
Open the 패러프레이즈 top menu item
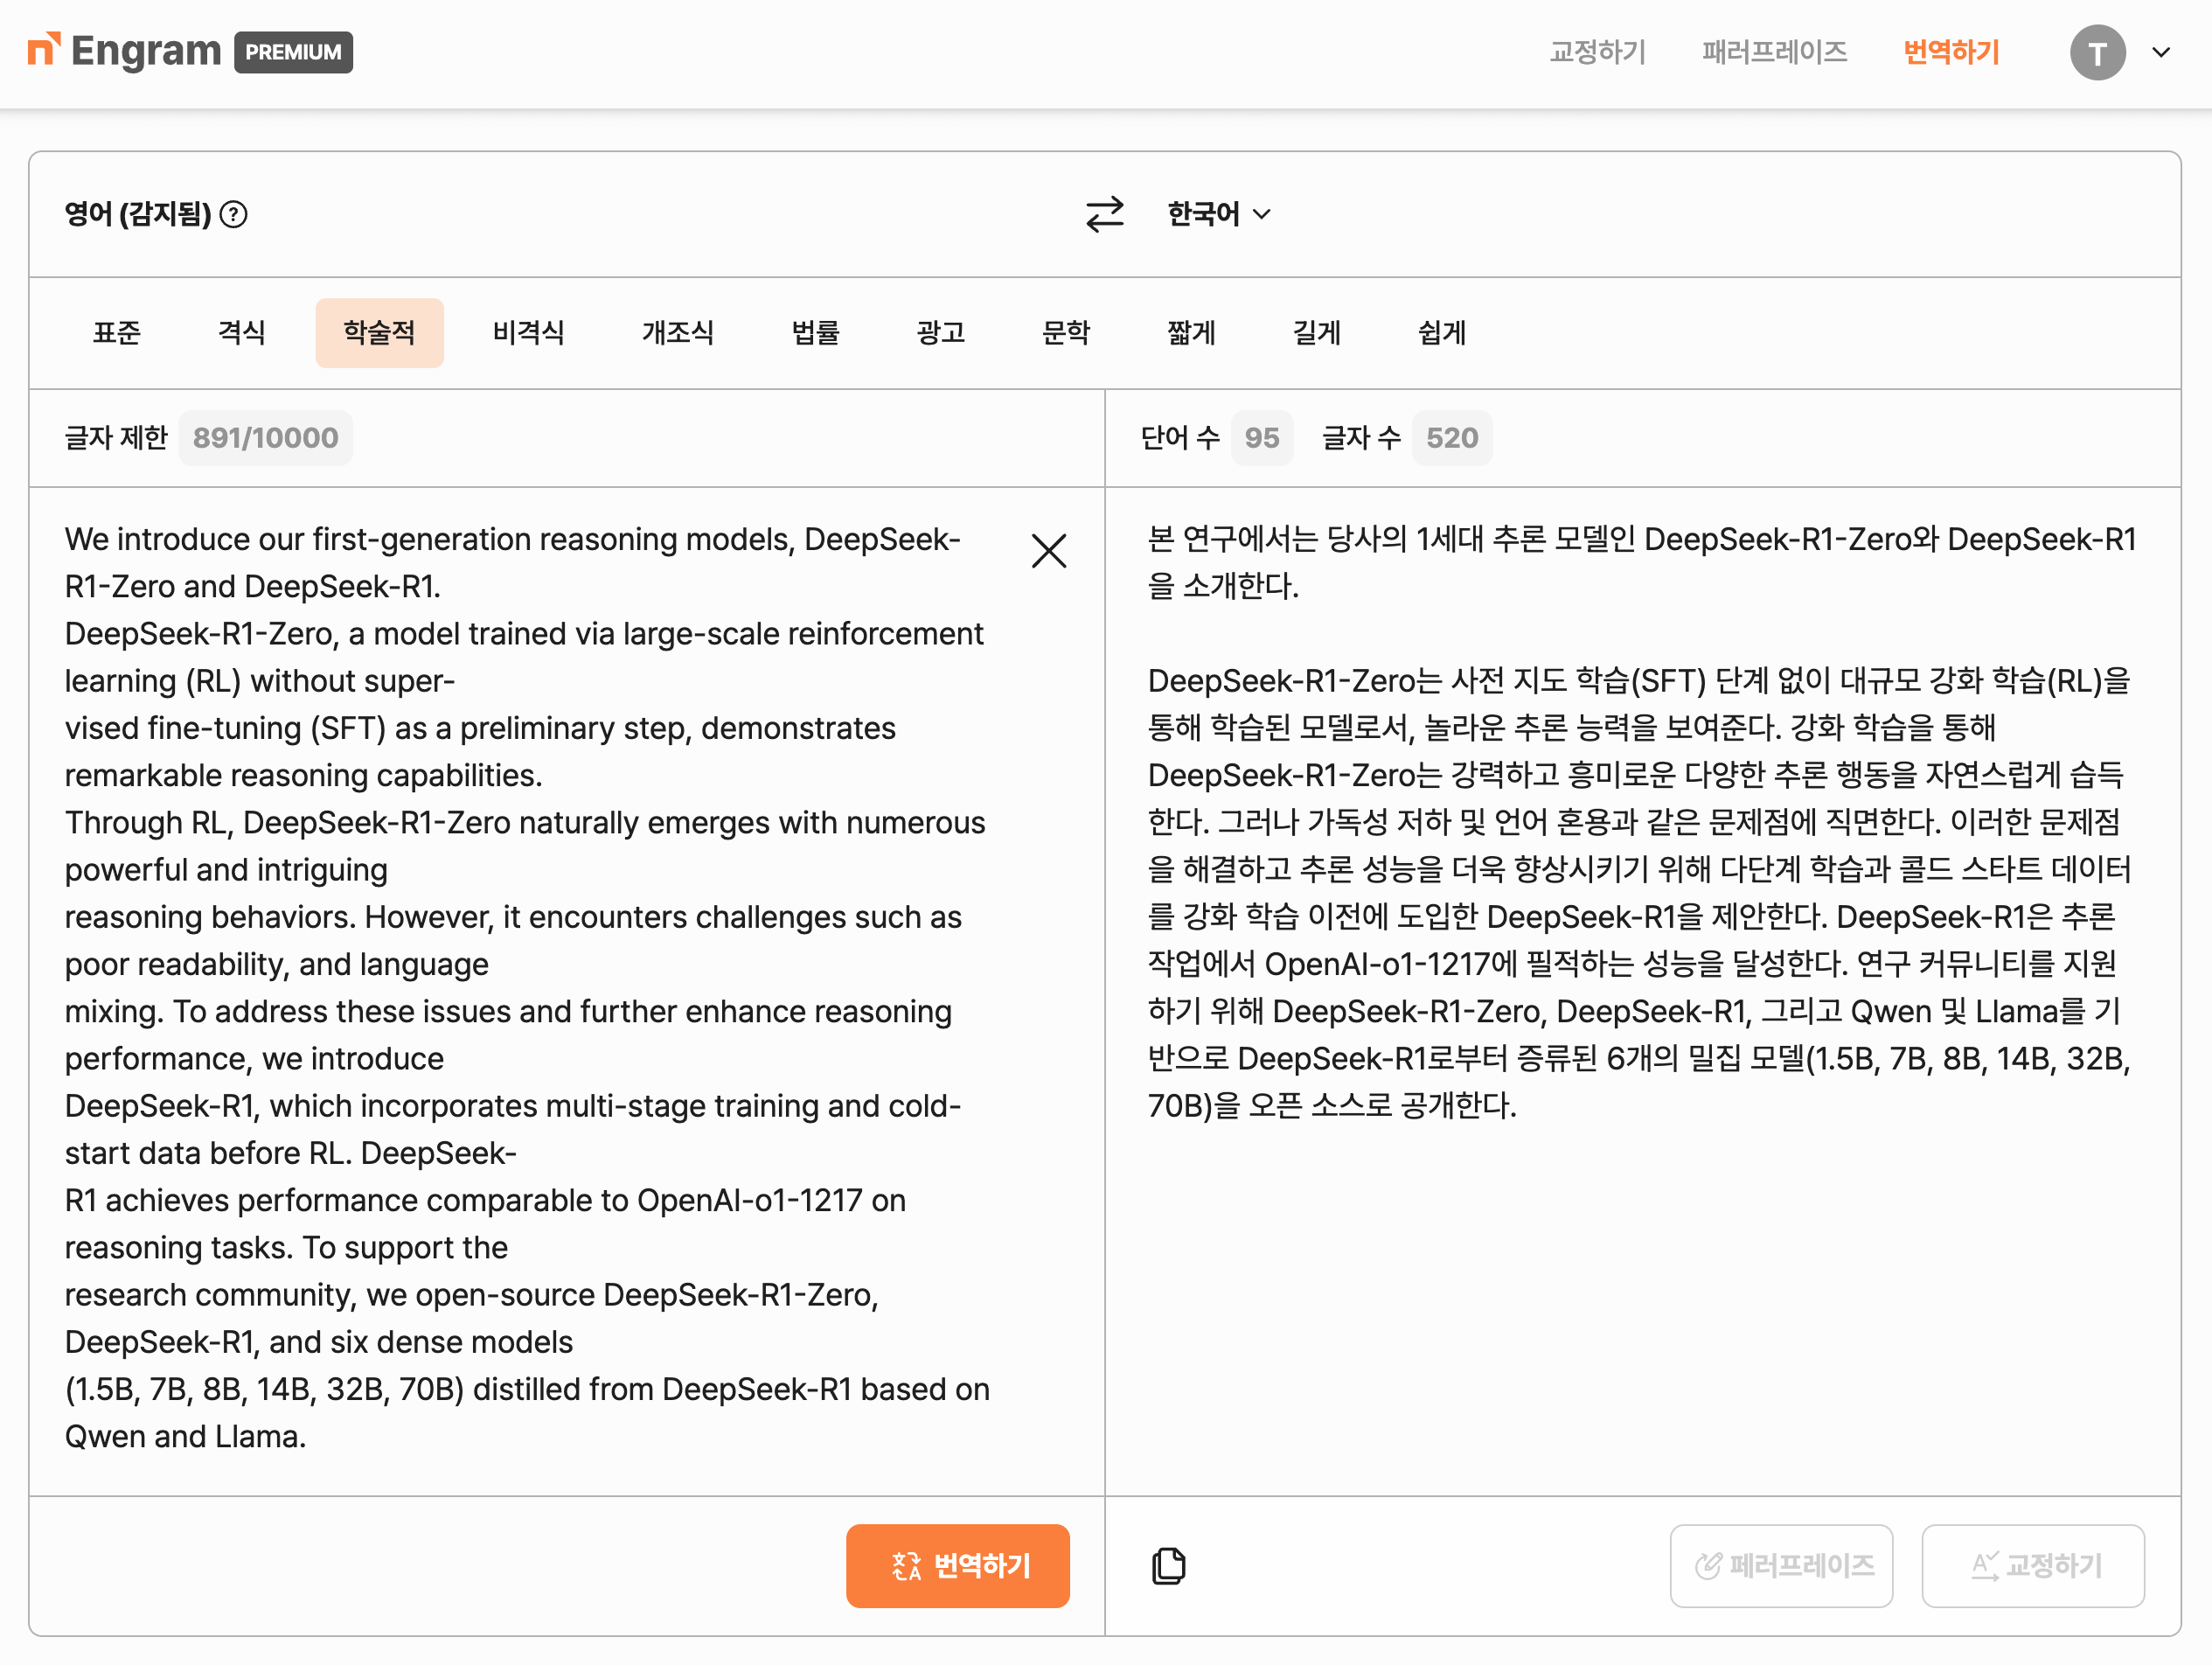pos(1774,52)
